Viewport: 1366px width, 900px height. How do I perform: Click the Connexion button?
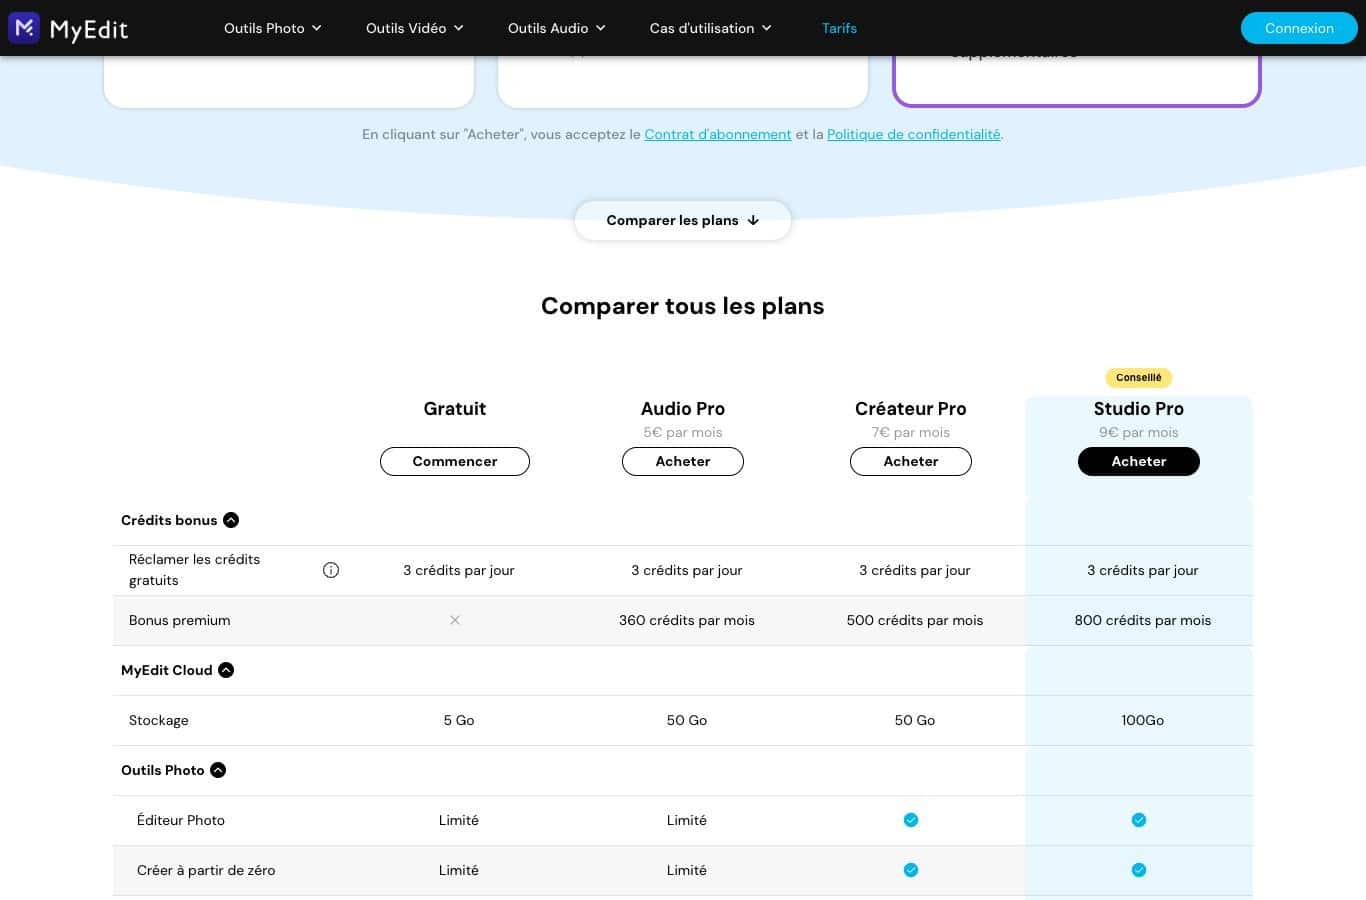tap(1299, 28)
